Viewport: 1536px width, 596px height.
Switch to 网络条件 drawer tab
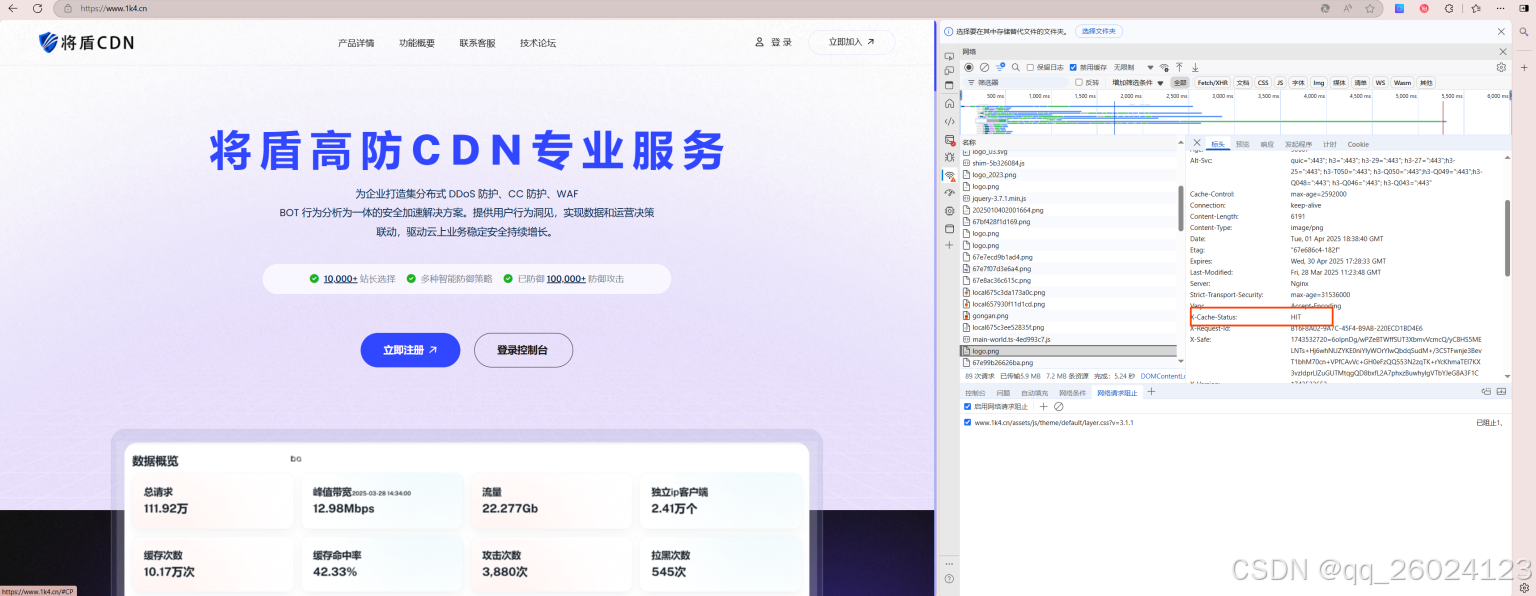1072,393
